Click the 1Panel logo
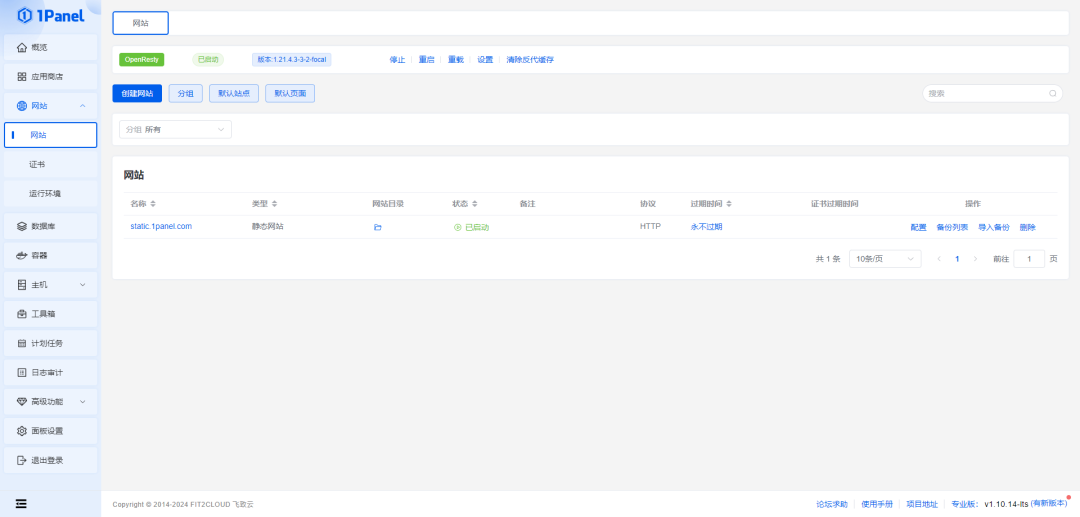Image resolution: width=1080 pixels, height=517 pixels. pos(50,15)
